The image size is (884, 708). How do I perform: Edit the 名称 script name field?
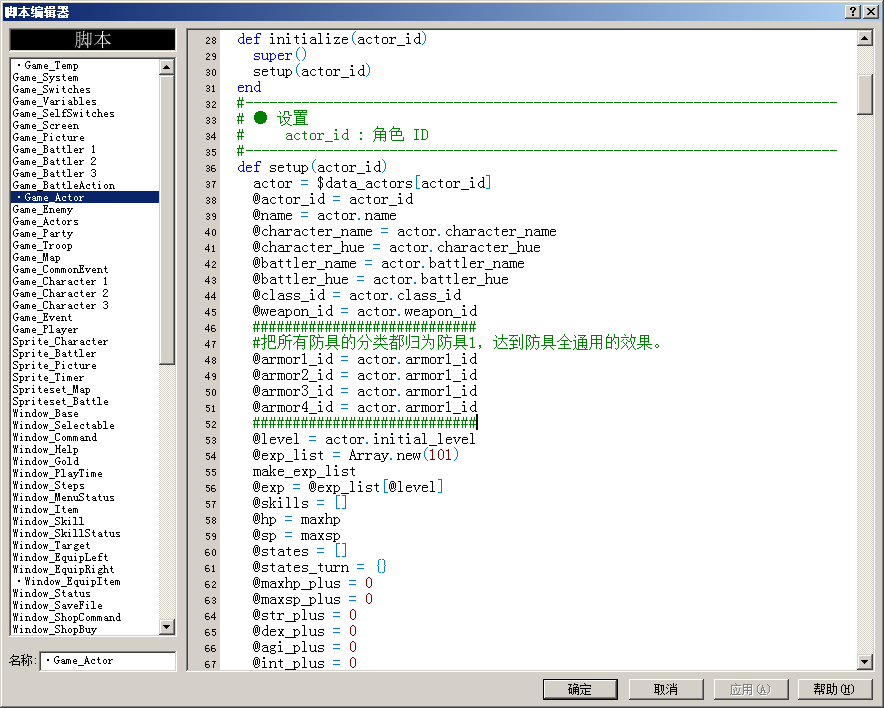108,661
